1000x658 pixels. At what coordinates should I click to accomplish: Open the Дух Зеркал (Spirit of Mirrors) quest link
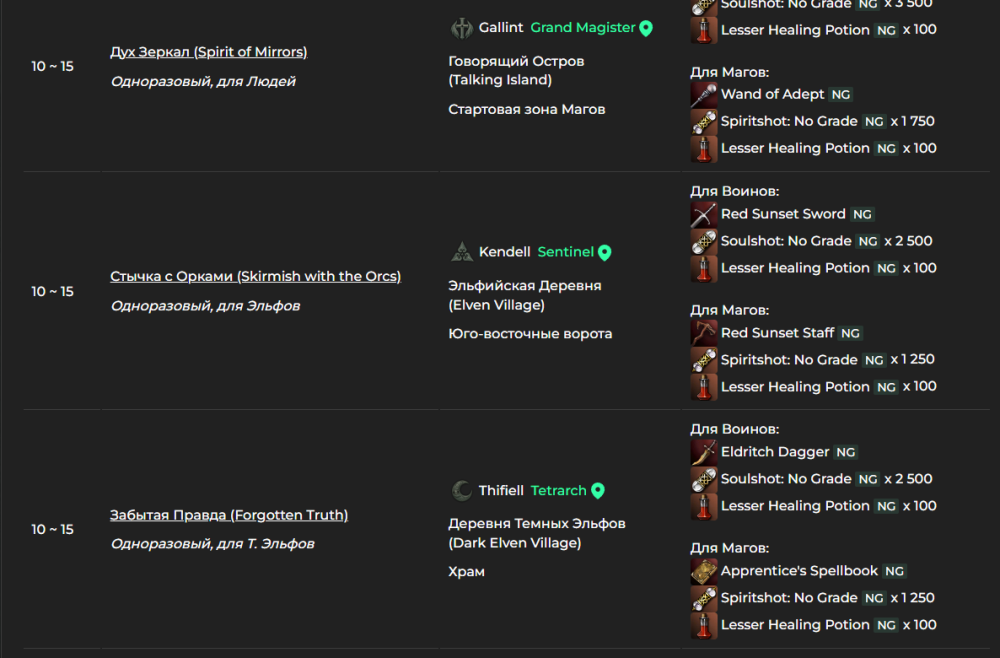pyautogui.click(x=209, y=52)
